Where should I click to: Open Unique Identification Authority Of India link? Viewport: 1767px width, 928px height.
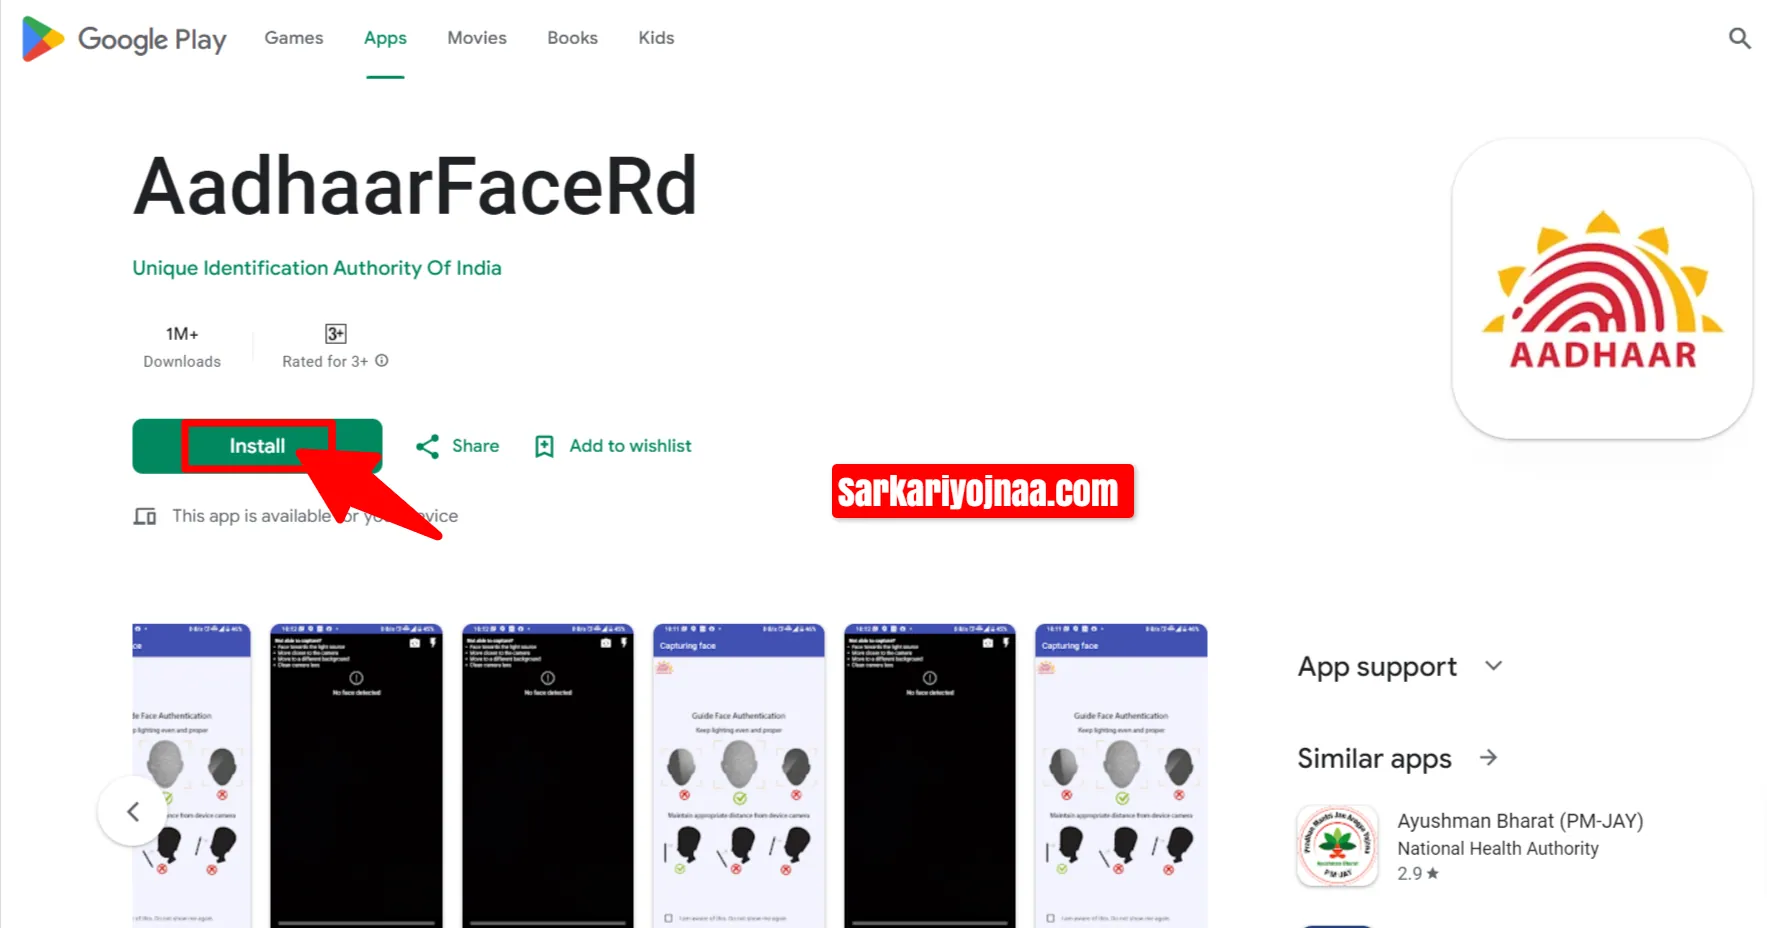click(317, 268)
